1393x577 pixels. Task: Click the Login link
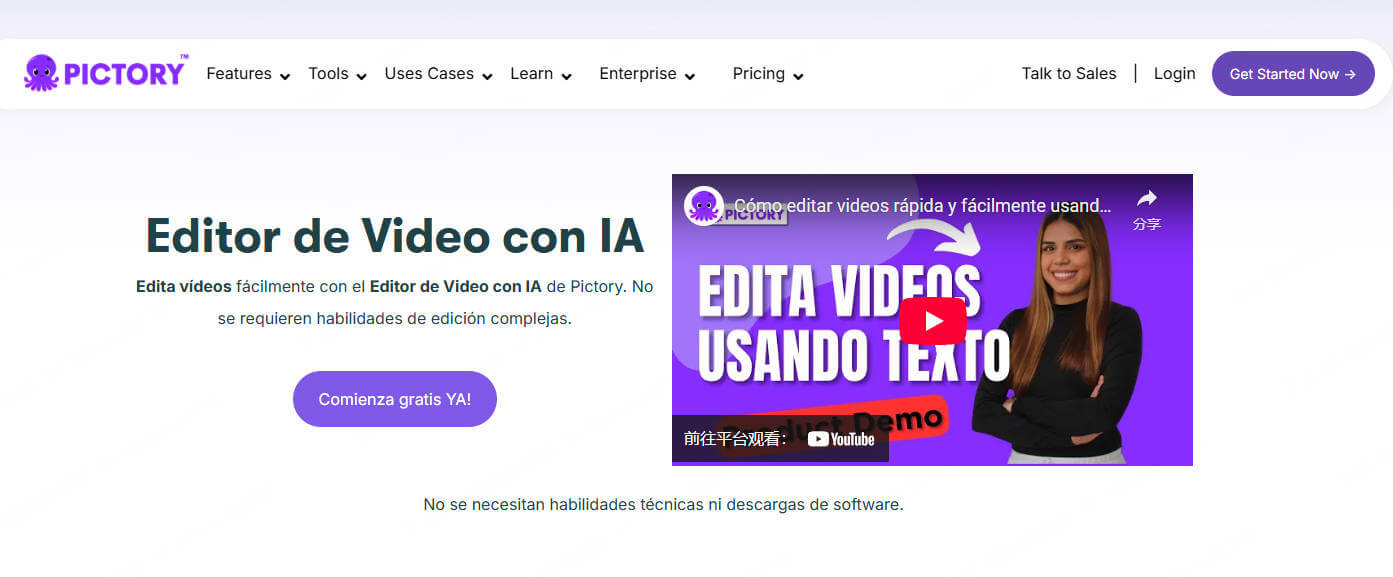[1174, 74]
